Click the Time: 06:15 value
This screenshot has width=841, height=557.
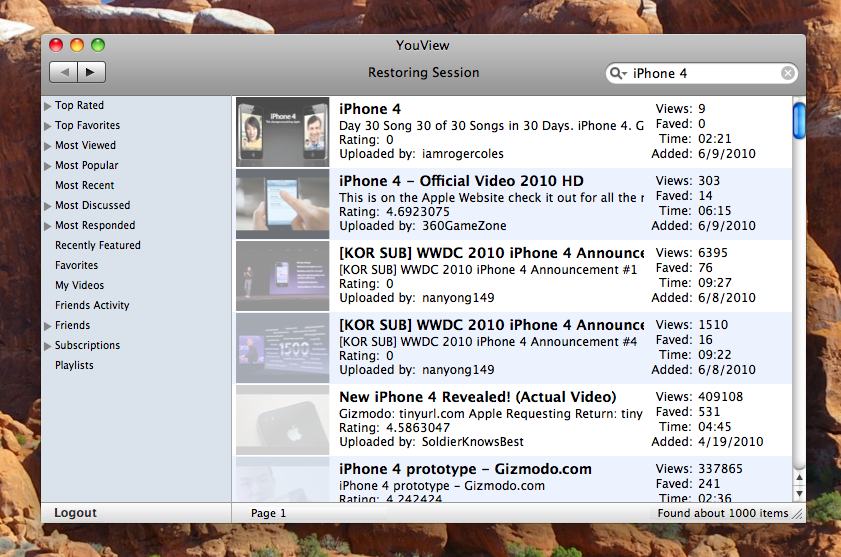pyautogui.click(x=714, y=211)
